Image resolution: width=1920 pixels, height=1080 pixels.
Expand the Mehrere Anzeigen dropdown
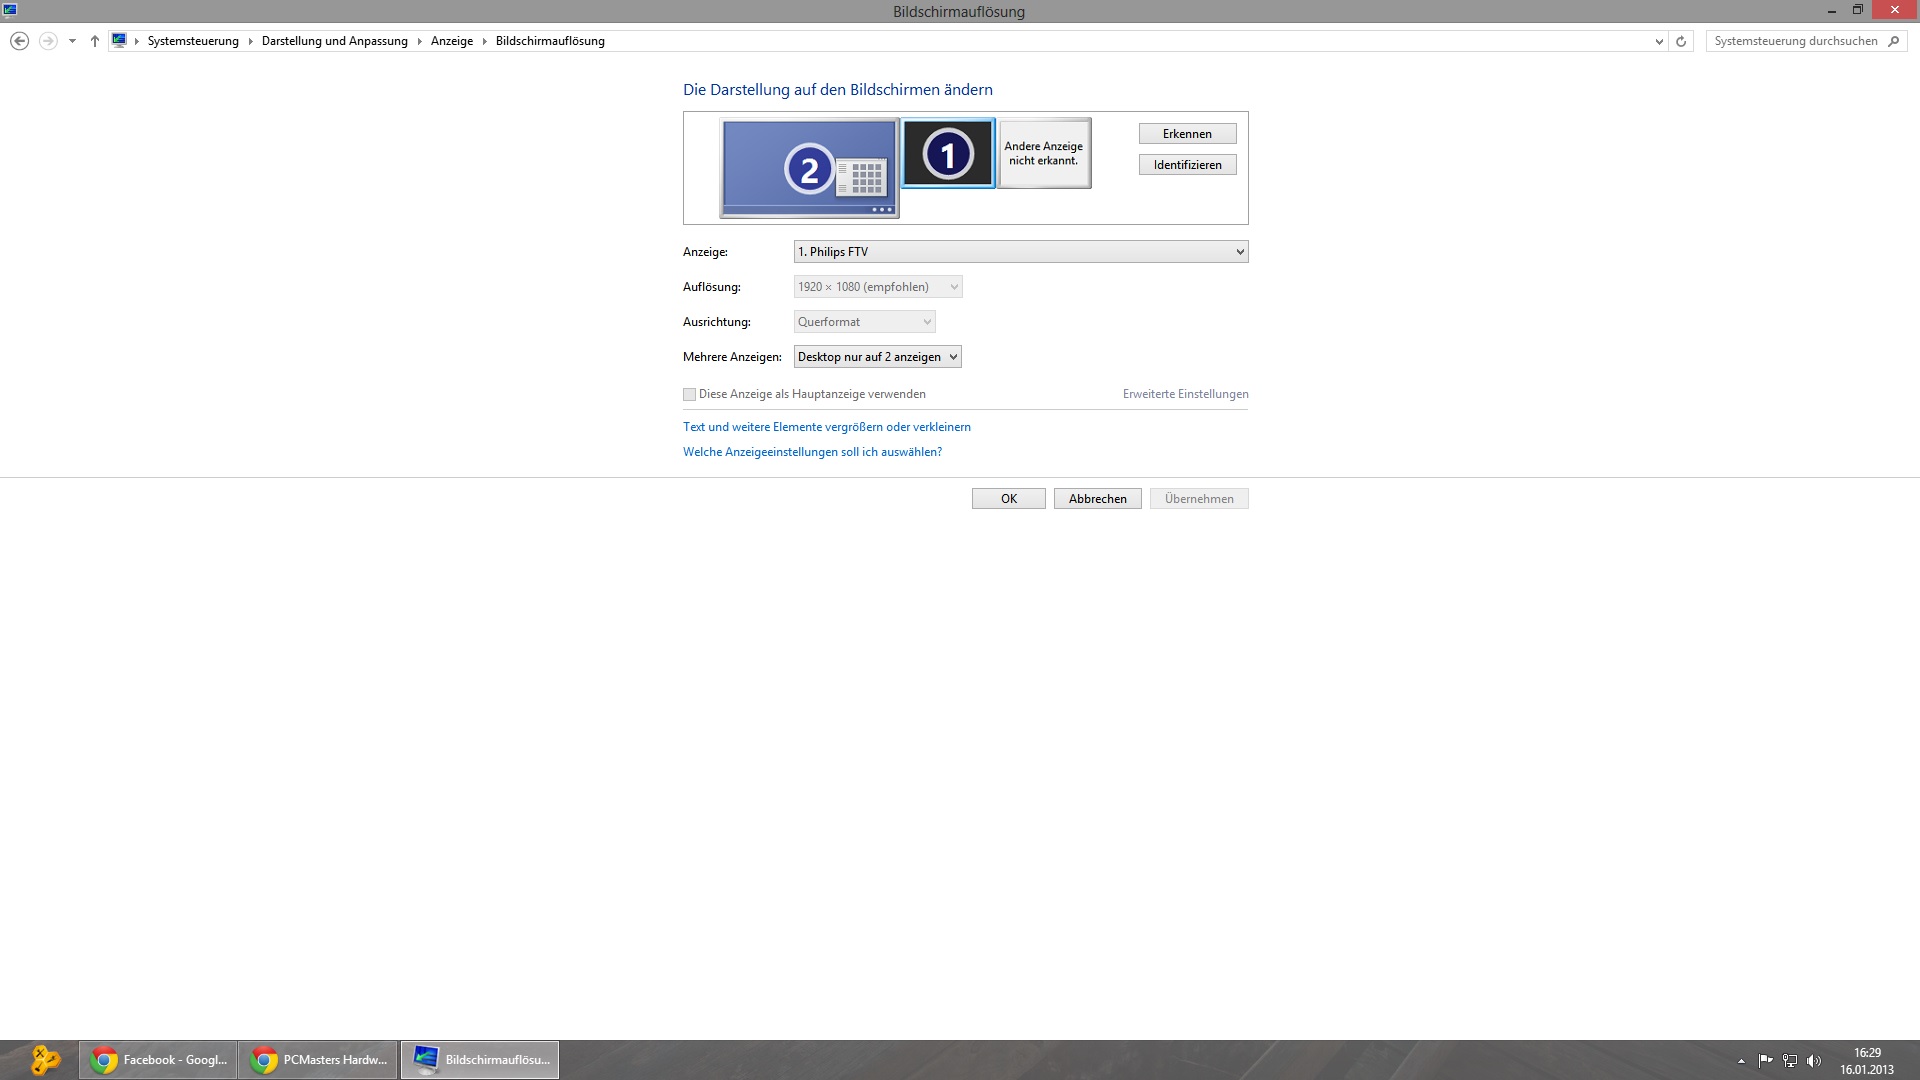pos(877,357)
